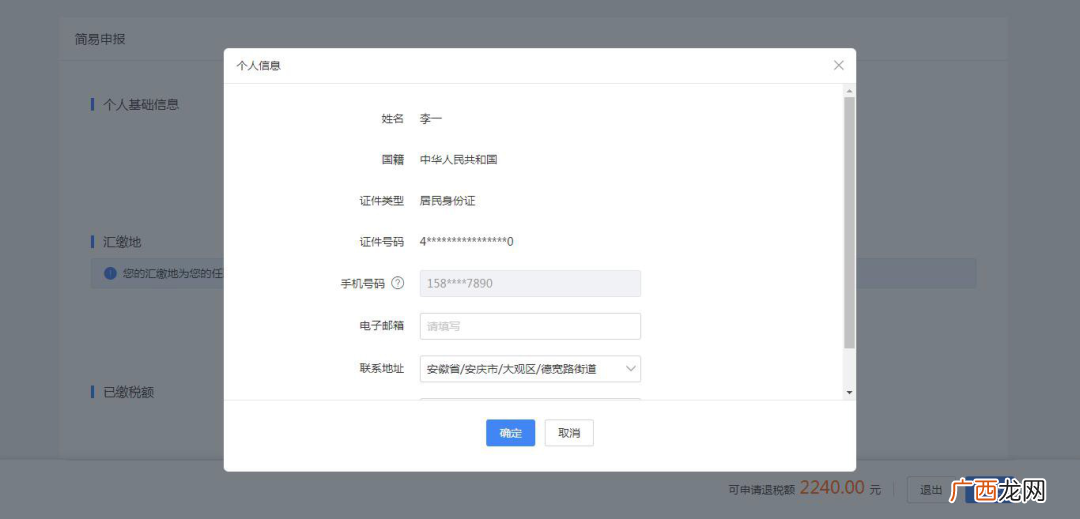Click the 电子邮箱 field label

(x=382, y=325)
